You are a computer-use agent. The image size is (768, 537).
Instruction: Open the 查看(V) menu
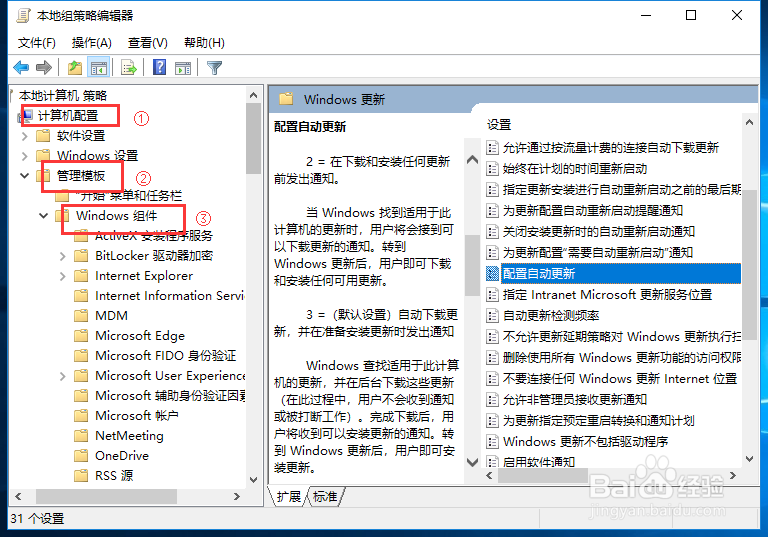[147, 43]
